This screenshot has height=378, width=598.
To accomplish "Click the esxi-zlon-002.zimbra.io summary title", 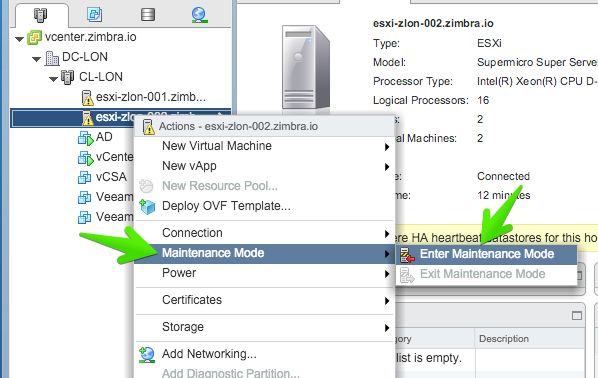I will point(433,24).
